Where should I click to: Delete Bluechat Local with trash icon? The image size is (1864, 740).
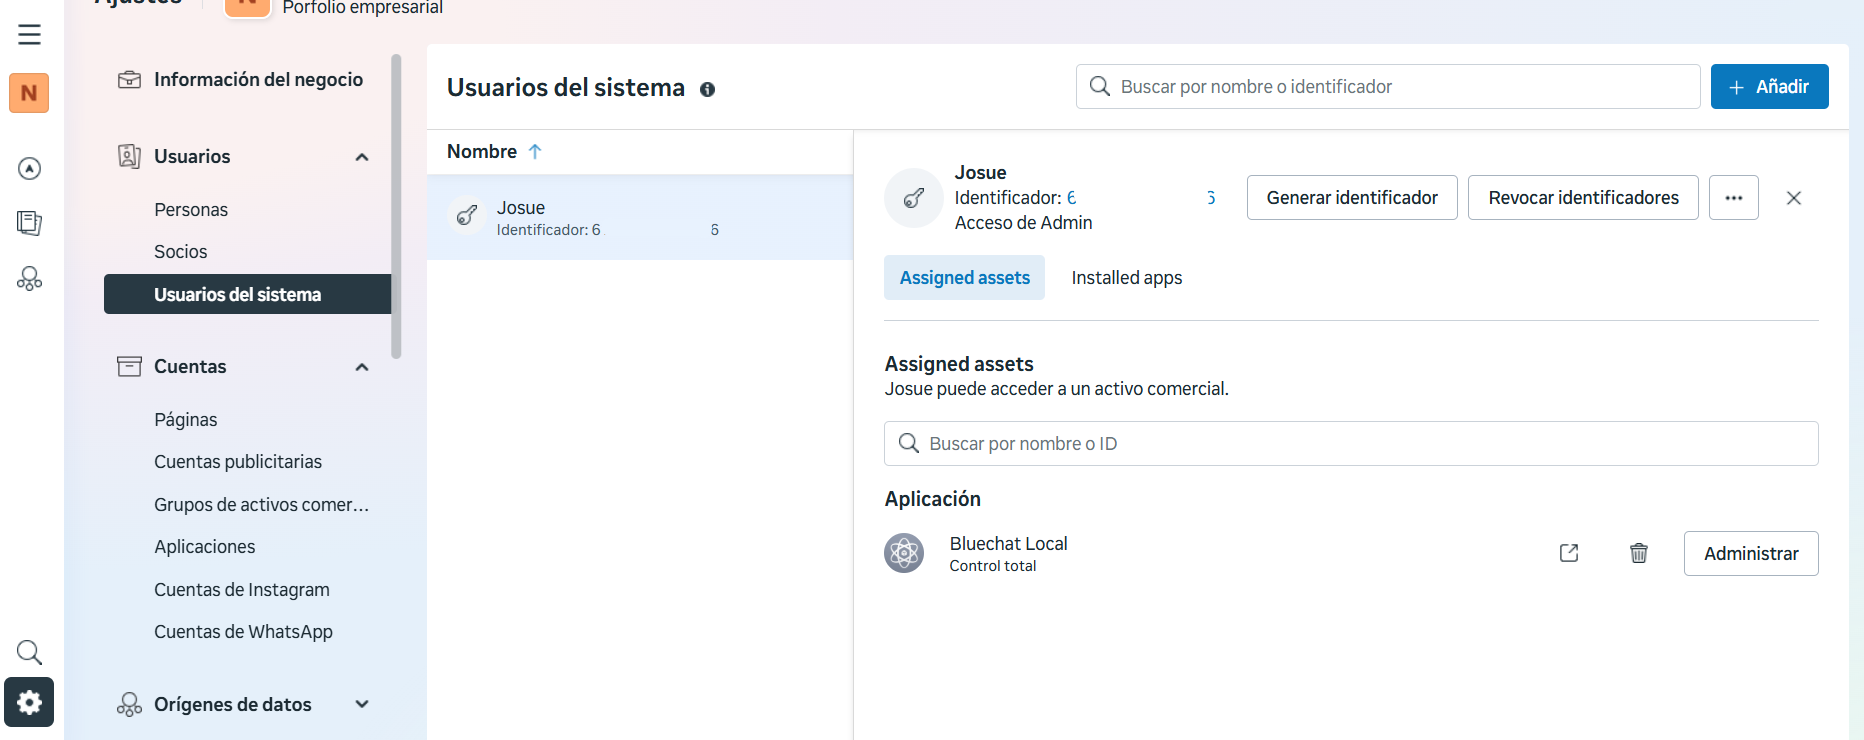[1638, 553]
